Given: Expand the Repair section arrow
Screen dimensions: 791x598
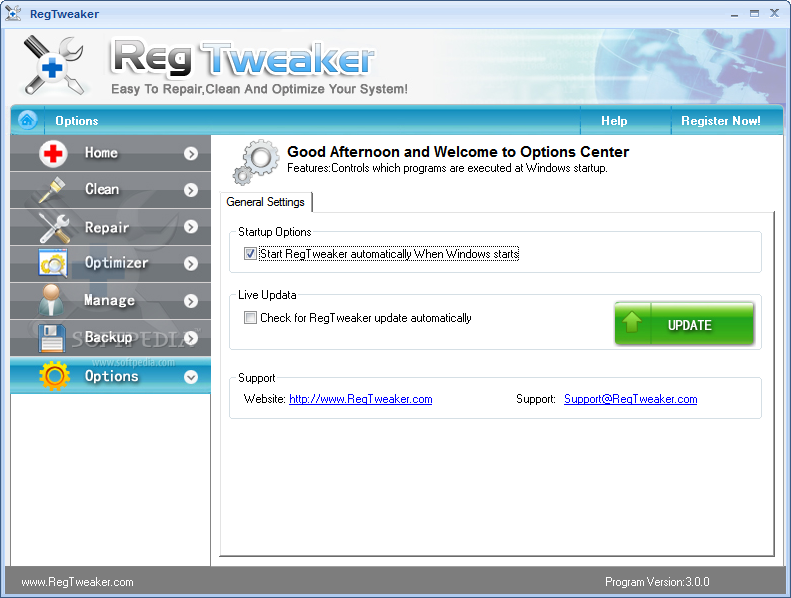Looking at the screenshot, I should pos(191,227).
